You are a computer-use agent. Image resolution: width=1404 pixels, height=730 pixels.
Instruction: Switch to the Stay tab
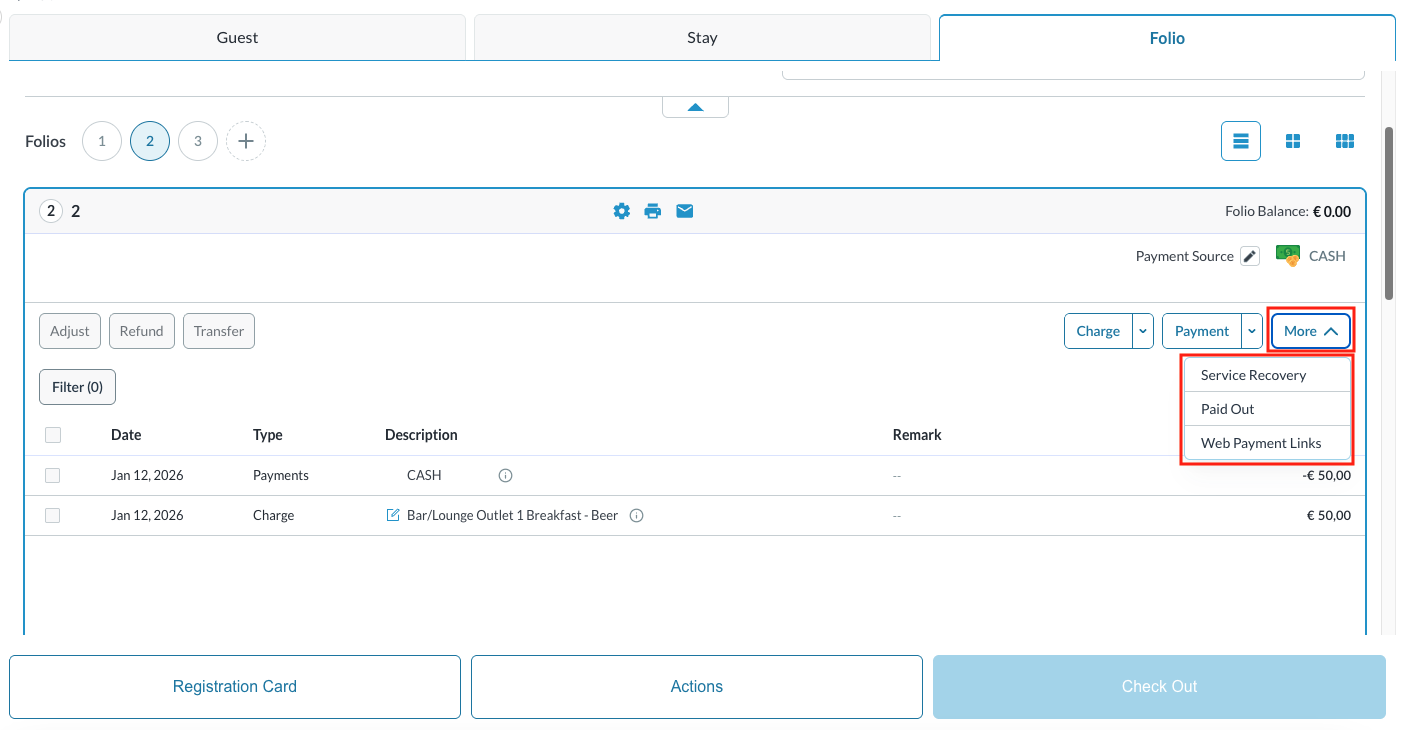[x=702, y=37]
